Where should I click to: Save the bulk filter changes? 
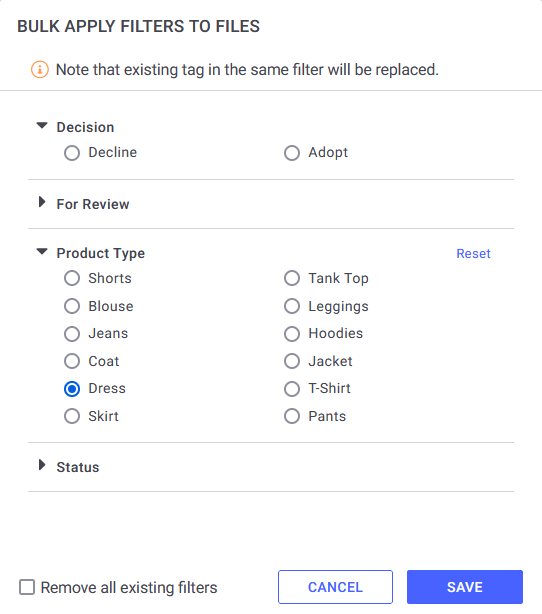[465, 587]
